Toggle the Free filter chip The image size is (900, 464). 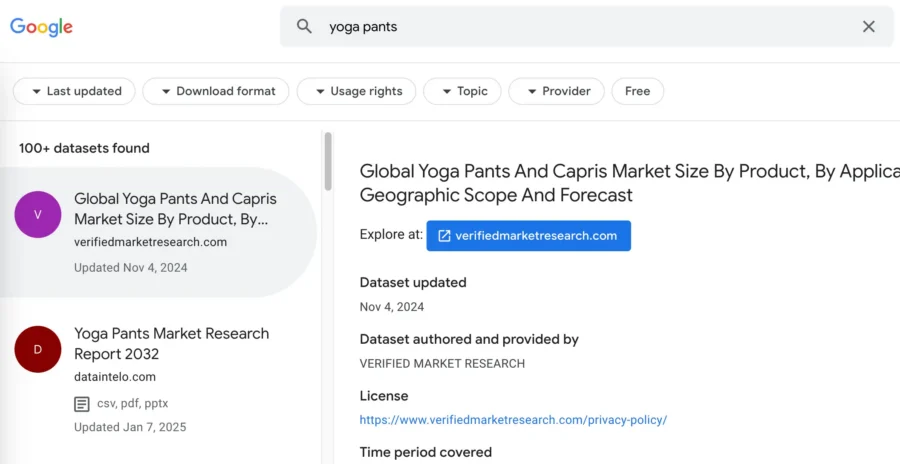point(637,91)
